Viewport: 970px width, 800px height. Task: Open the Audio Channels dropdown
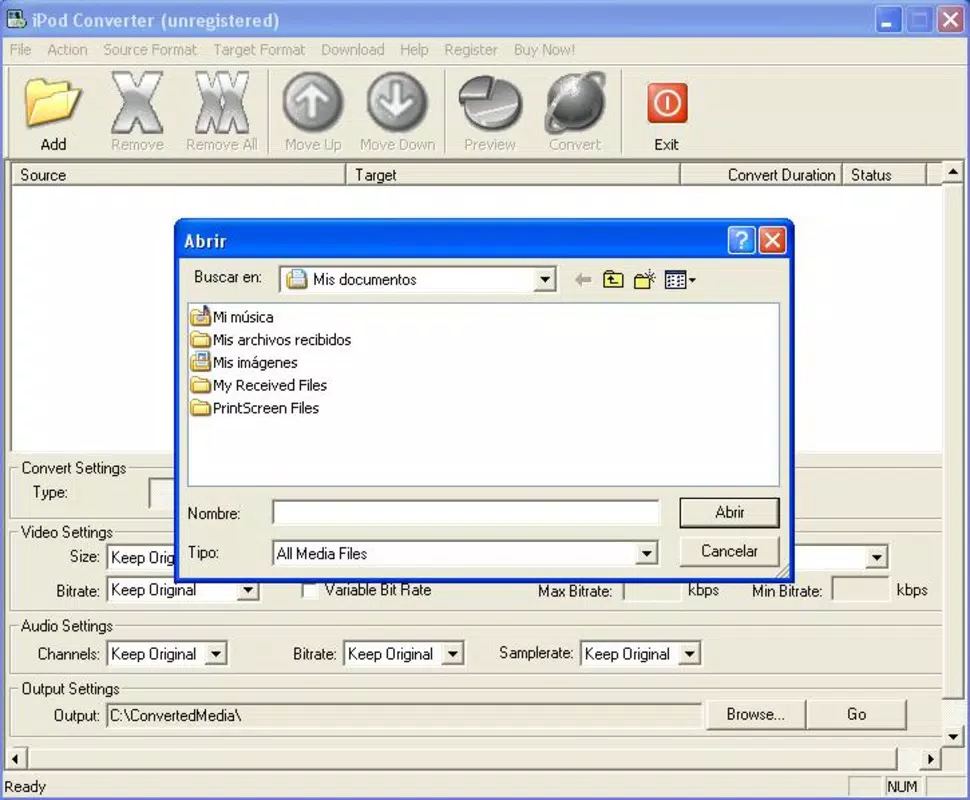pos(216,653)
